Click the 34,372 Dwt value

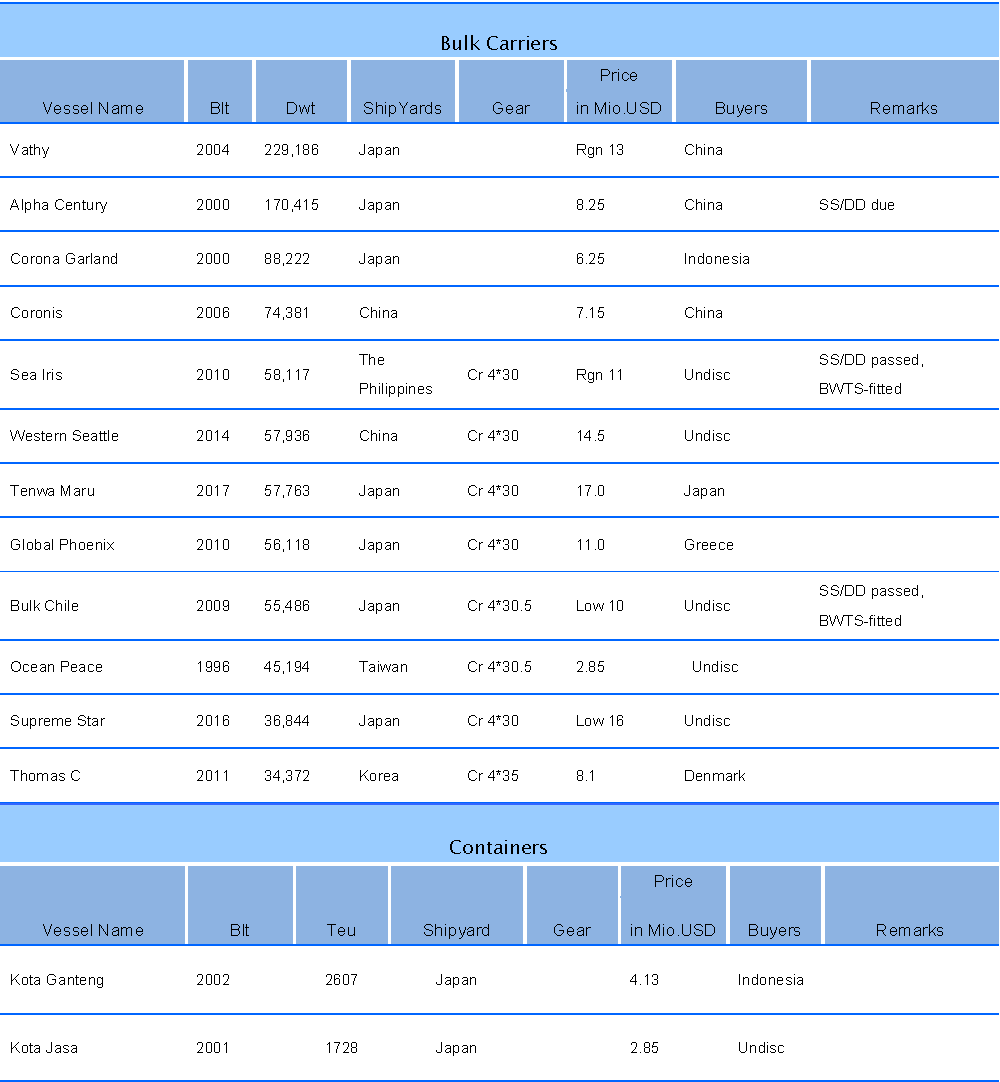tap(287, 776)
